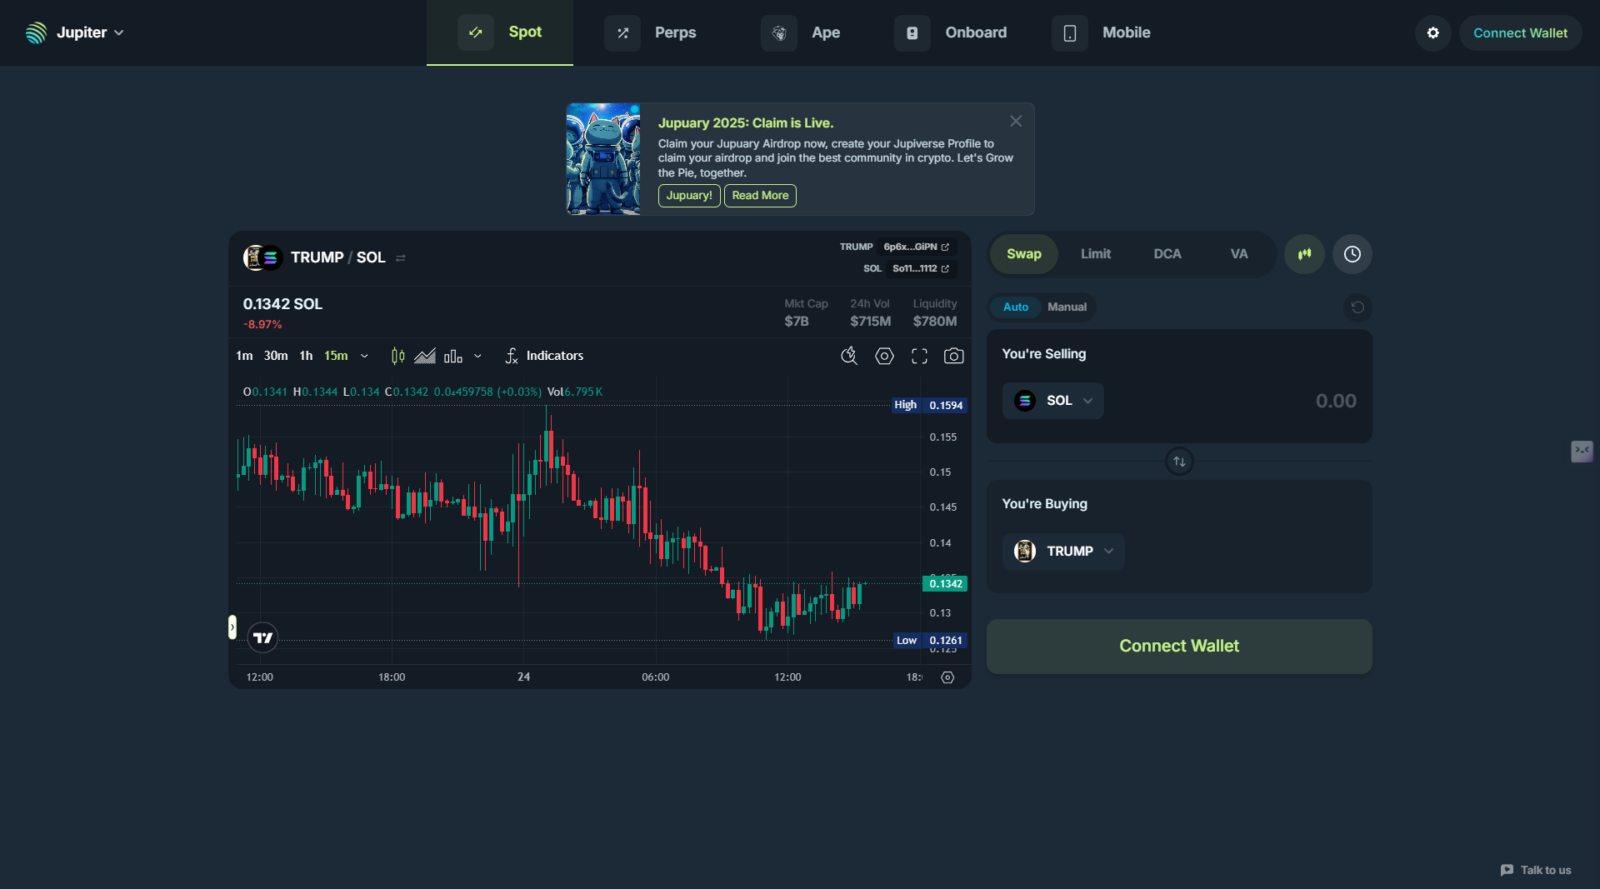Open the Mobile tab
Screen dimensions: 1600x889
[x=1102, y=33]
